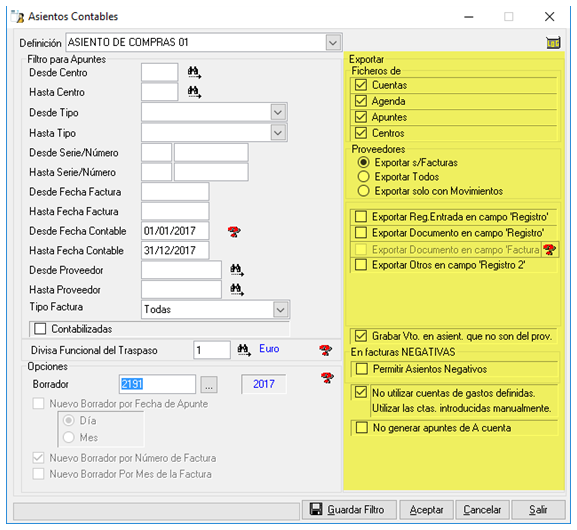The width and height of the screenshot is (577, 530).
Task: Click yellow calculator icon at top right
Action: click(553, 43)
